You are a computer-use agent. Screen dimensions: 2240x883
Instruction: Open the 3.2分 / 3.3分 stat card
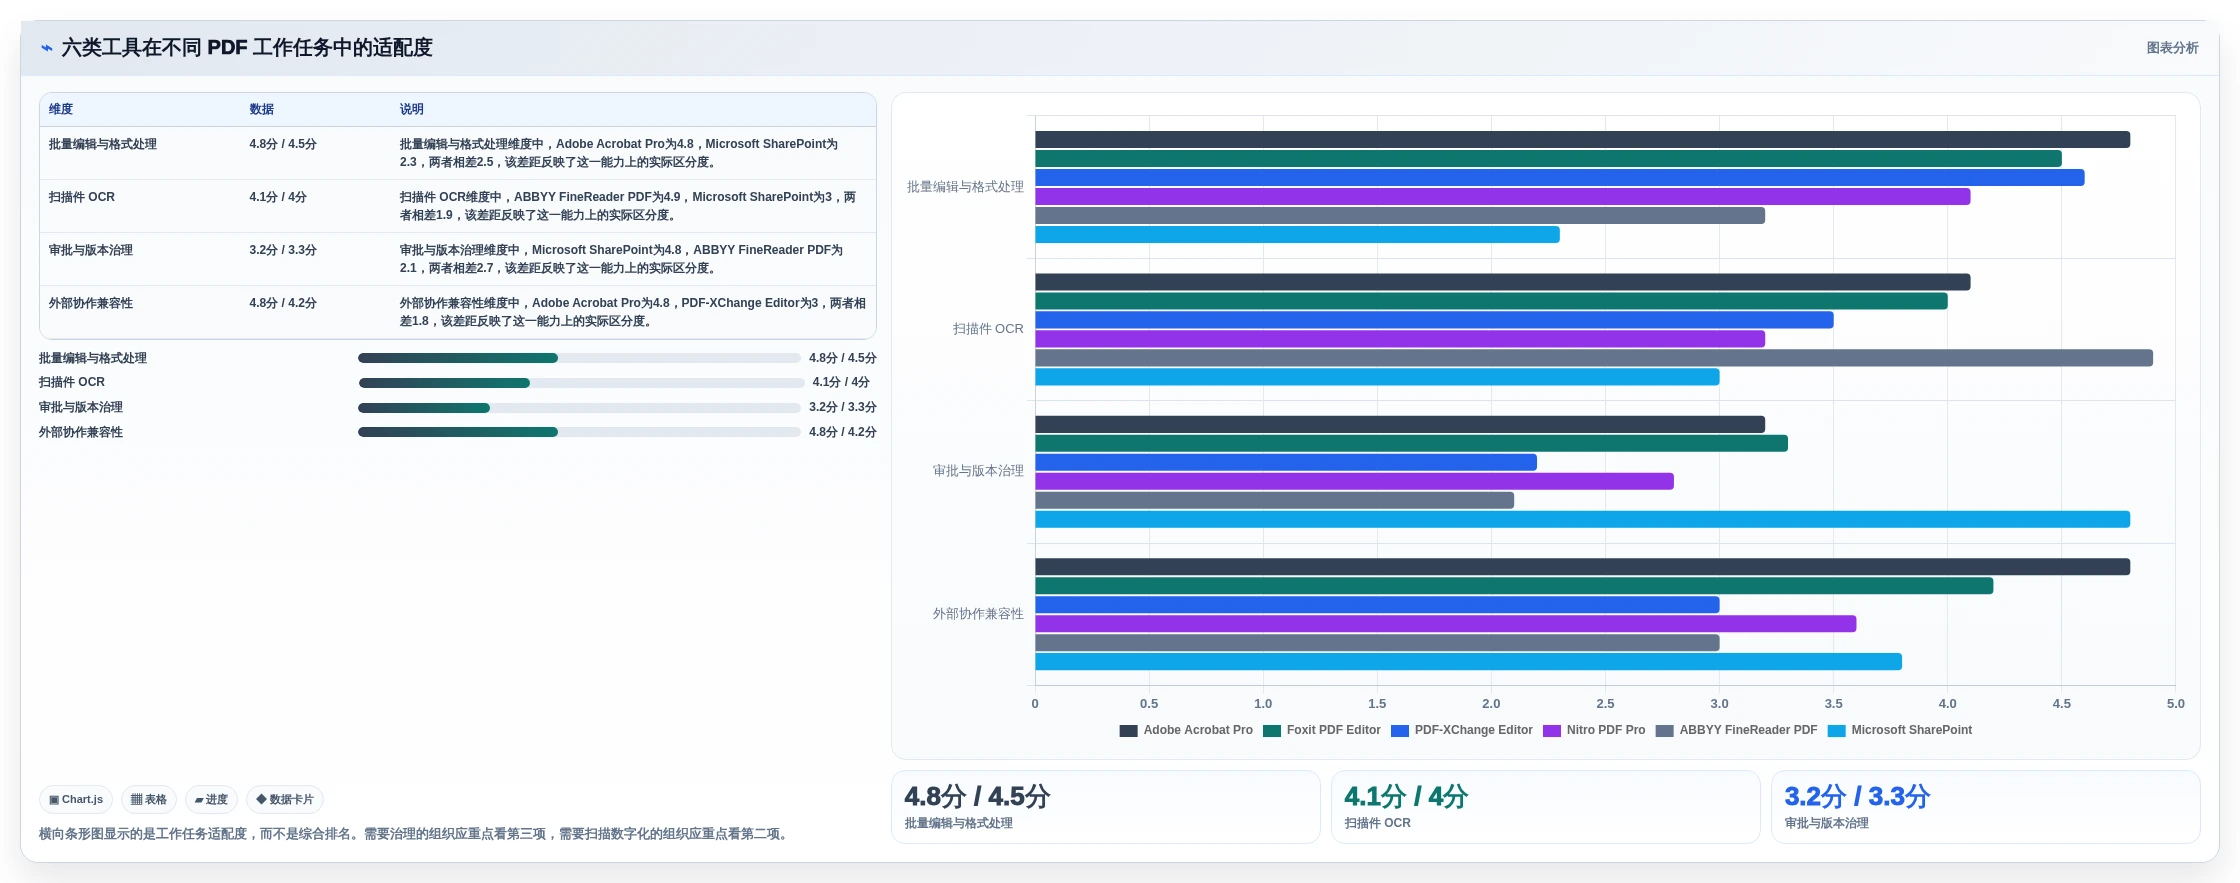click(1986, 807)
